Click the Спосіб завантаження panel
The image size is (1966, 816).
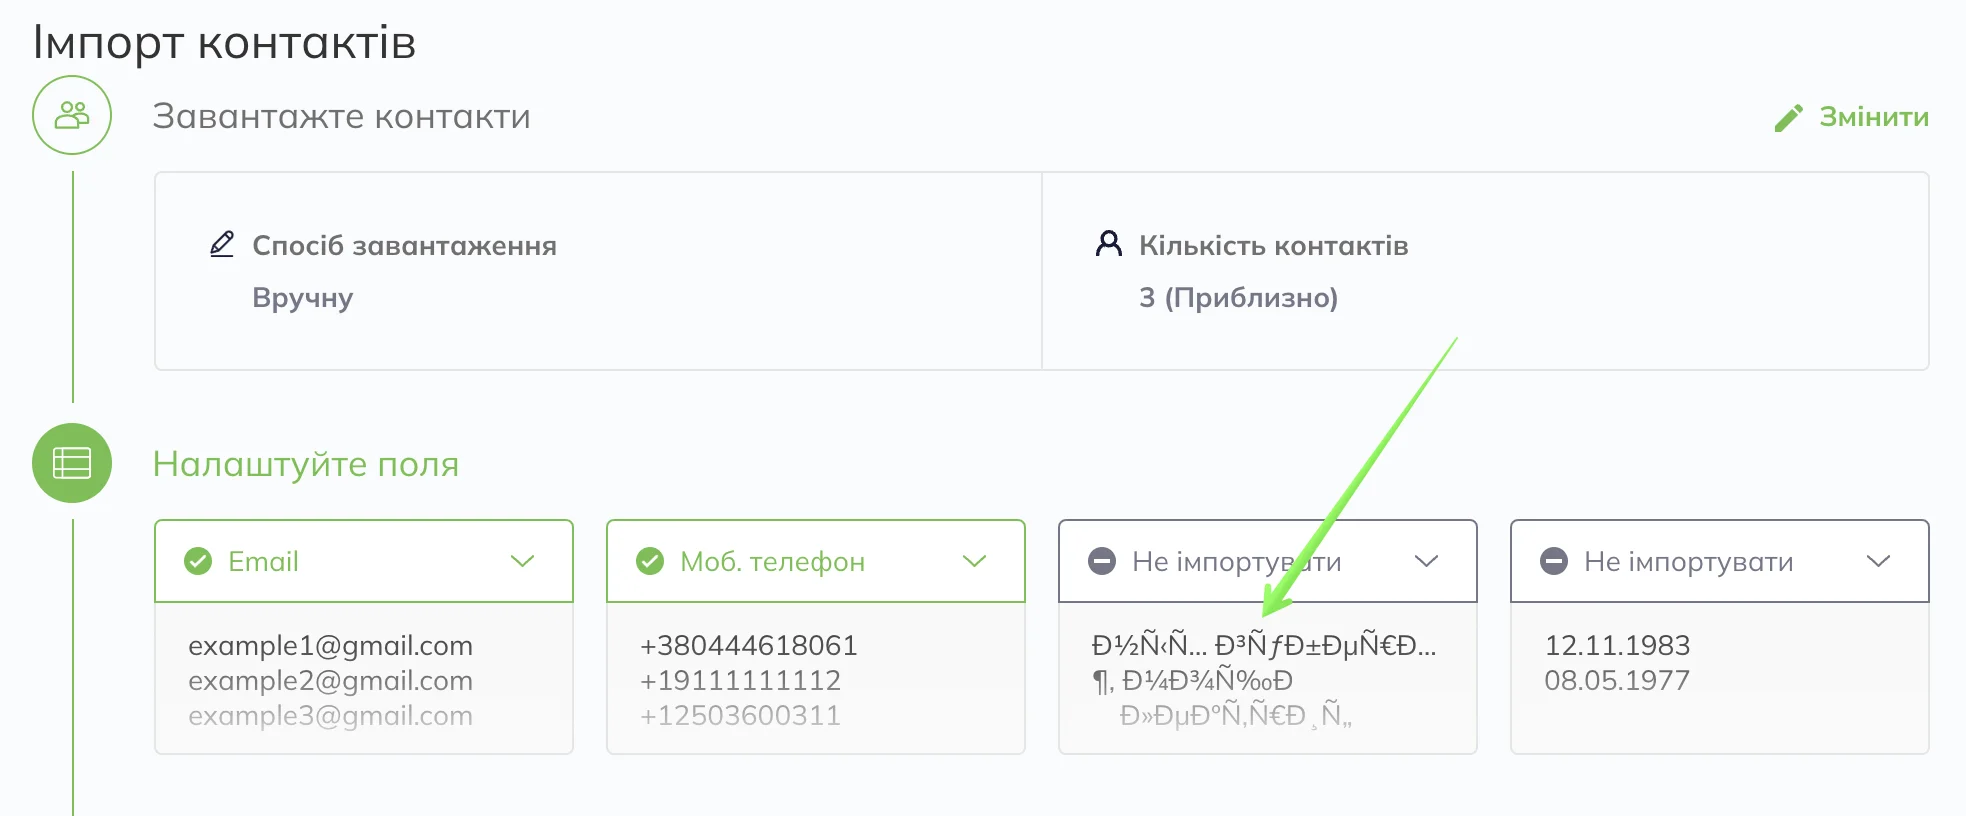point(598,271)
